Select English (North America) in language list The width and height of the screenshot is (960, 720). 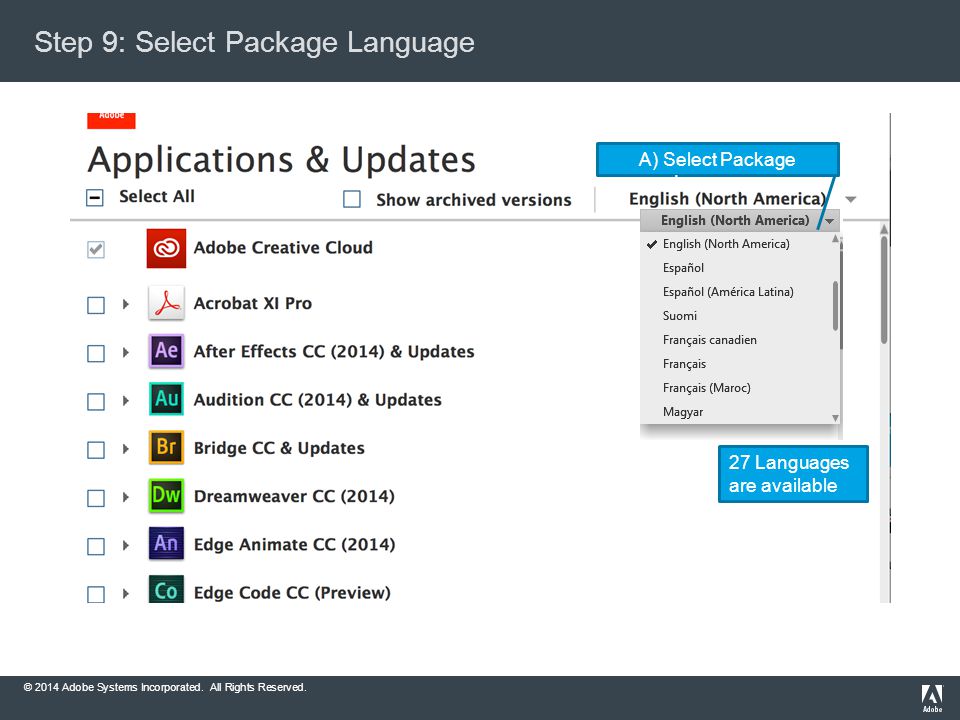(x=726, y=244)
